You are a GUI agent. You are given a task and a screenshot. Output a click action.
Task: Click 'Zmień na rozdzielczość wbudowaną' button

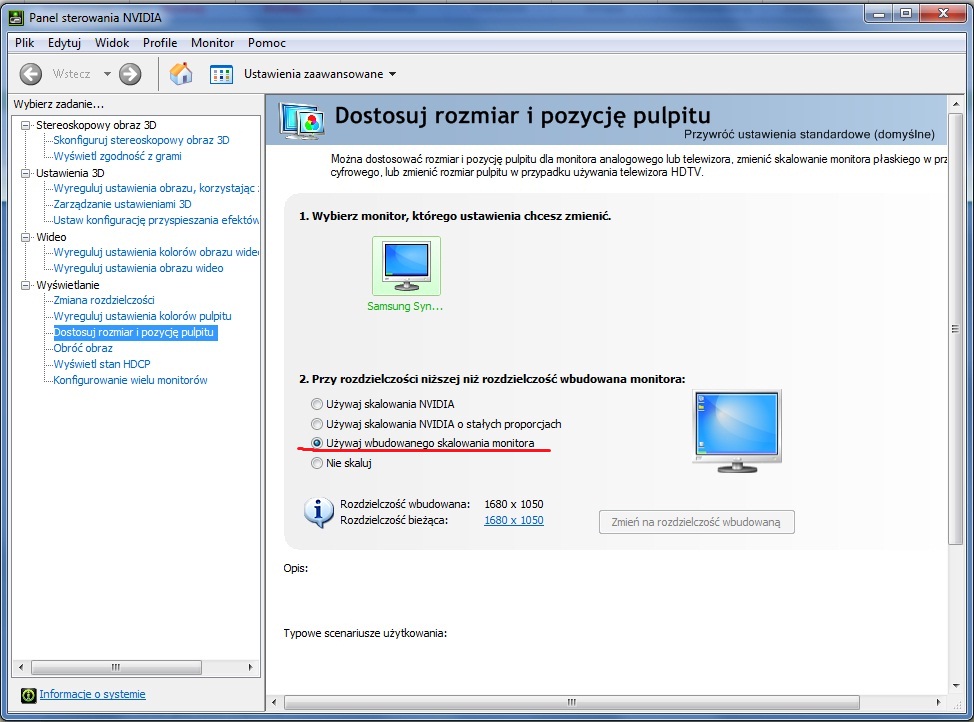696,522
